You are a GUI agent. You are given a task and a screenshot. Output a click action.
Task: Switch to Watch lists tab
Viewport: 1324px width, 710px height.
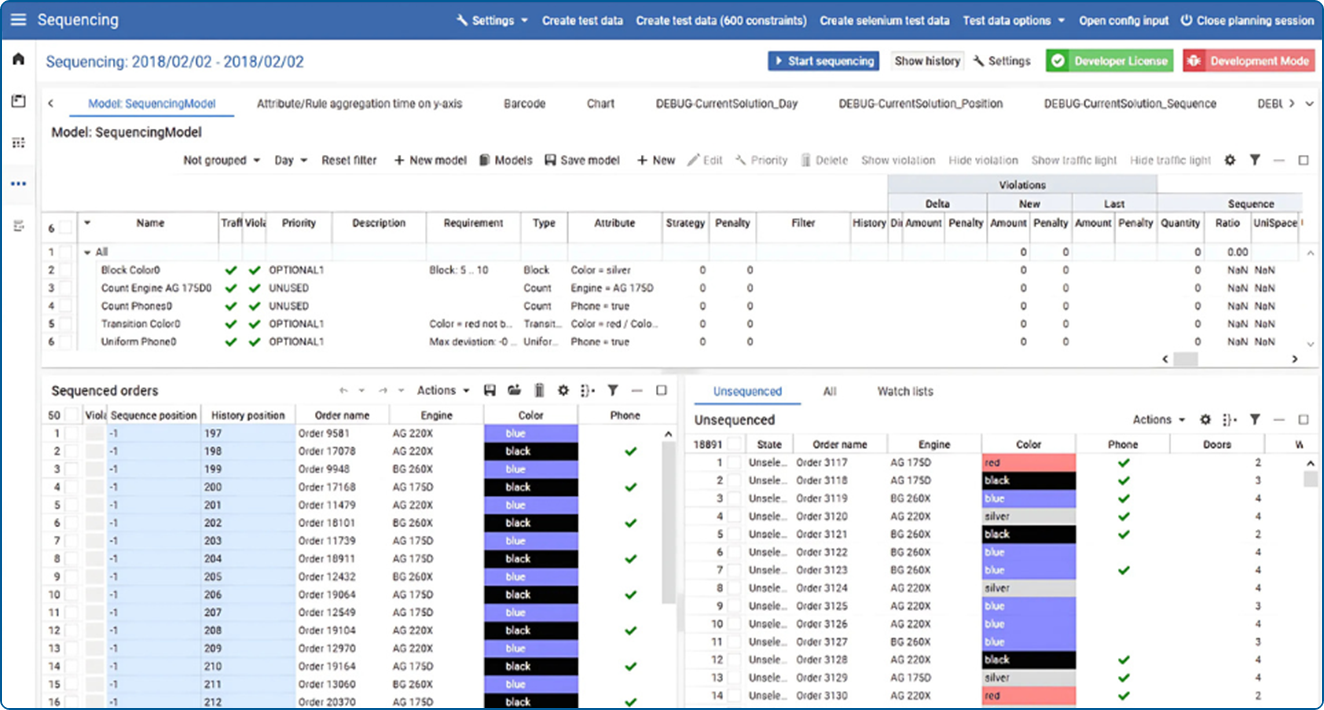(x=905, y=391)
